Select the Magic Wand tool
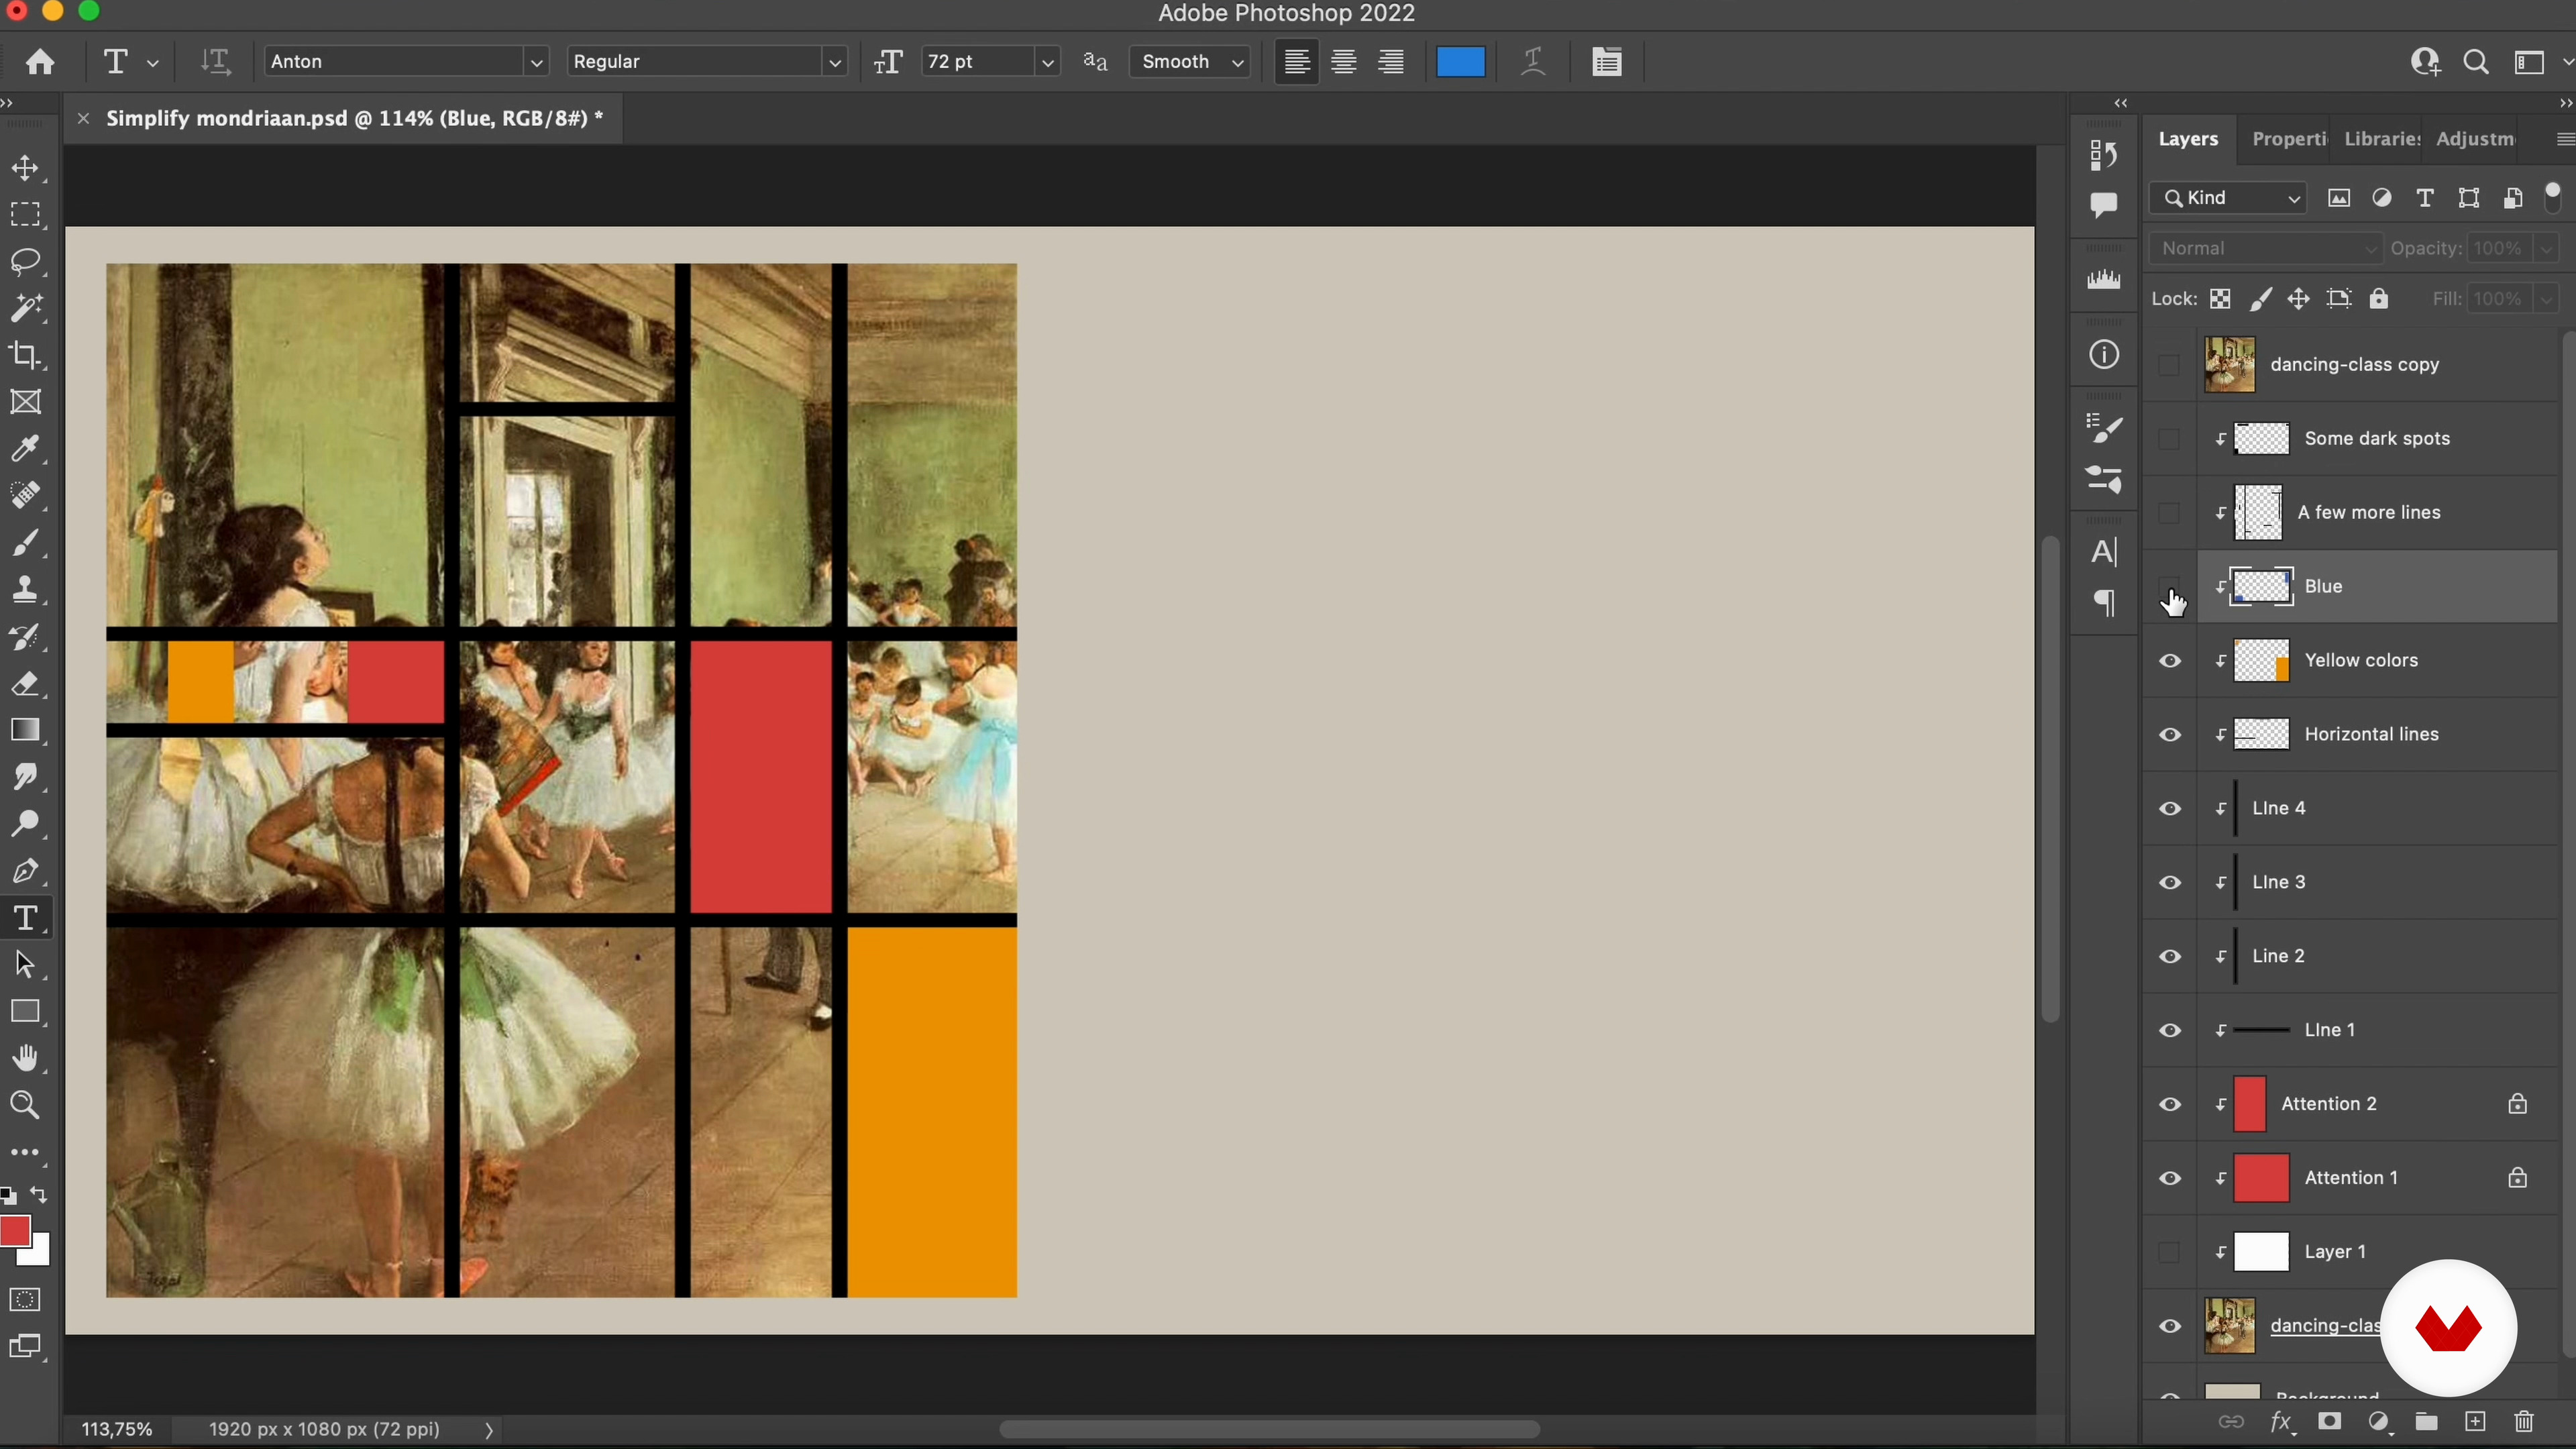Image resolution: width=2576 pixels, height=1449 pixels. click(26, 308)
